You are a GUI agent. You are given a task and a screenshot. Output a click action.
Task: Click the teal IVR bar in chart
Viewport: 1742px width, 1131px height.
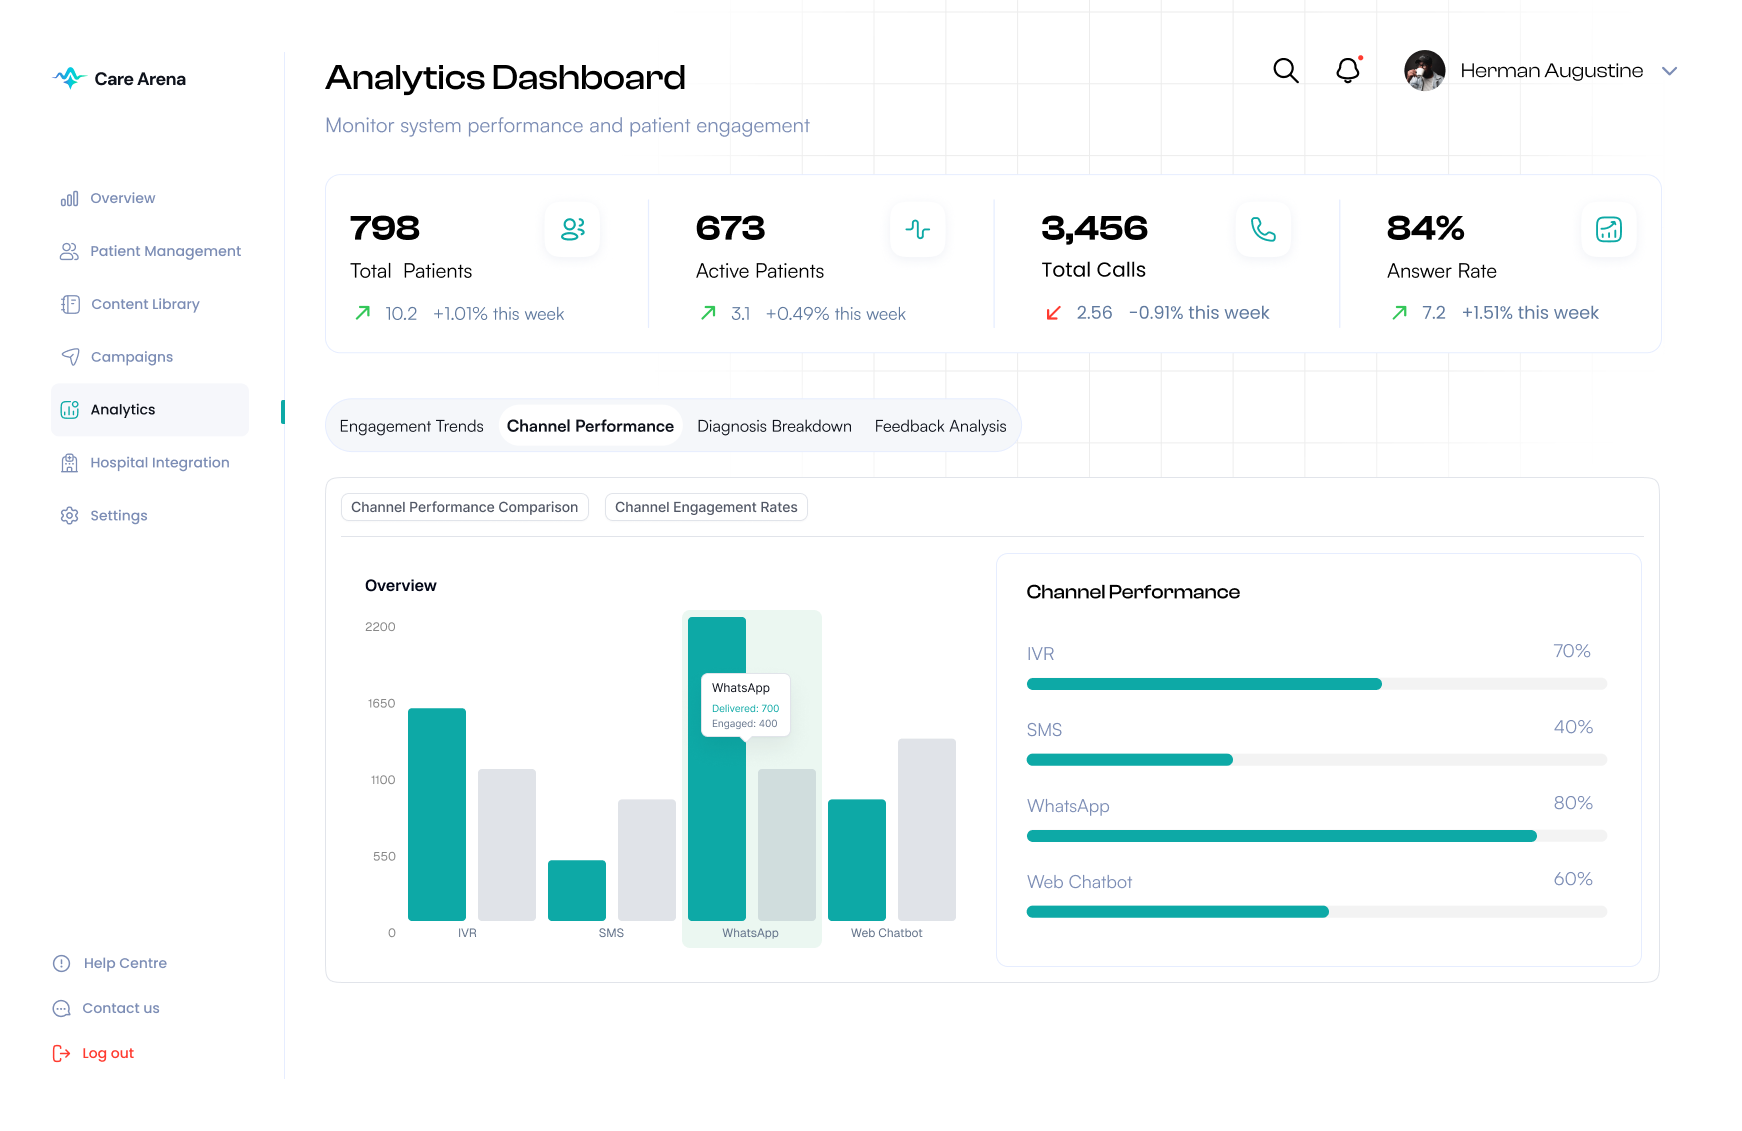[x=437, y=814]
